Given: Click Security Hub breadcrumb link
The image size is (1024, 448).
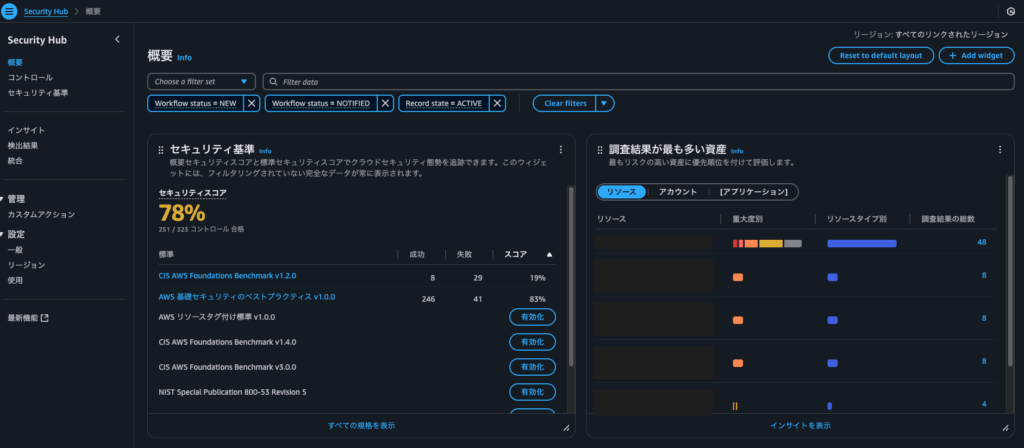Looking at the screenshot, I should [46, 12].
